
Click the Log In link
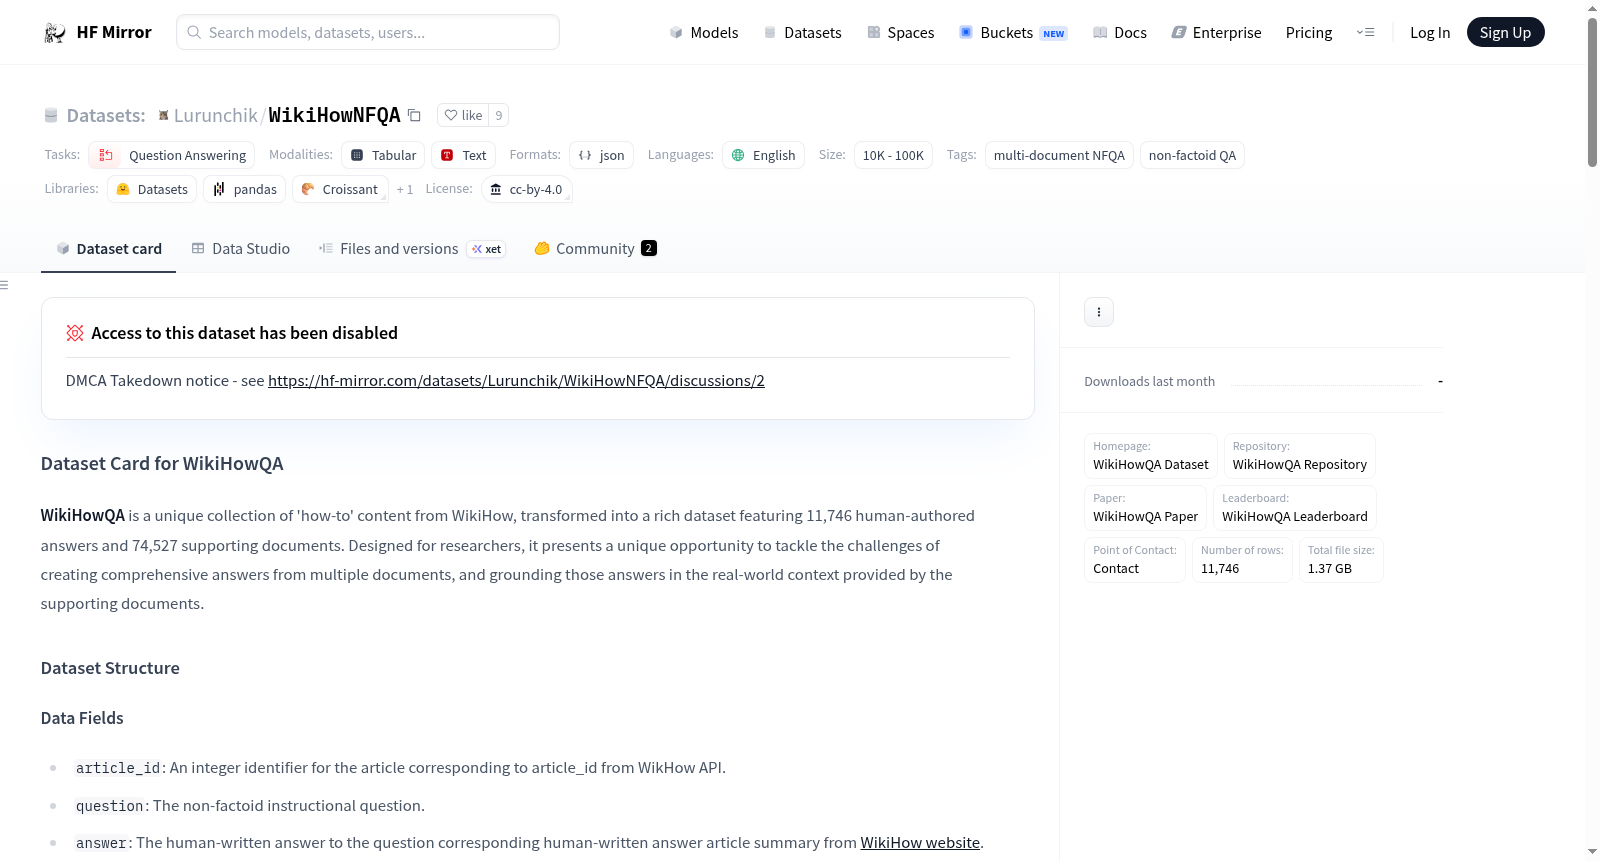click(1430, 33)
